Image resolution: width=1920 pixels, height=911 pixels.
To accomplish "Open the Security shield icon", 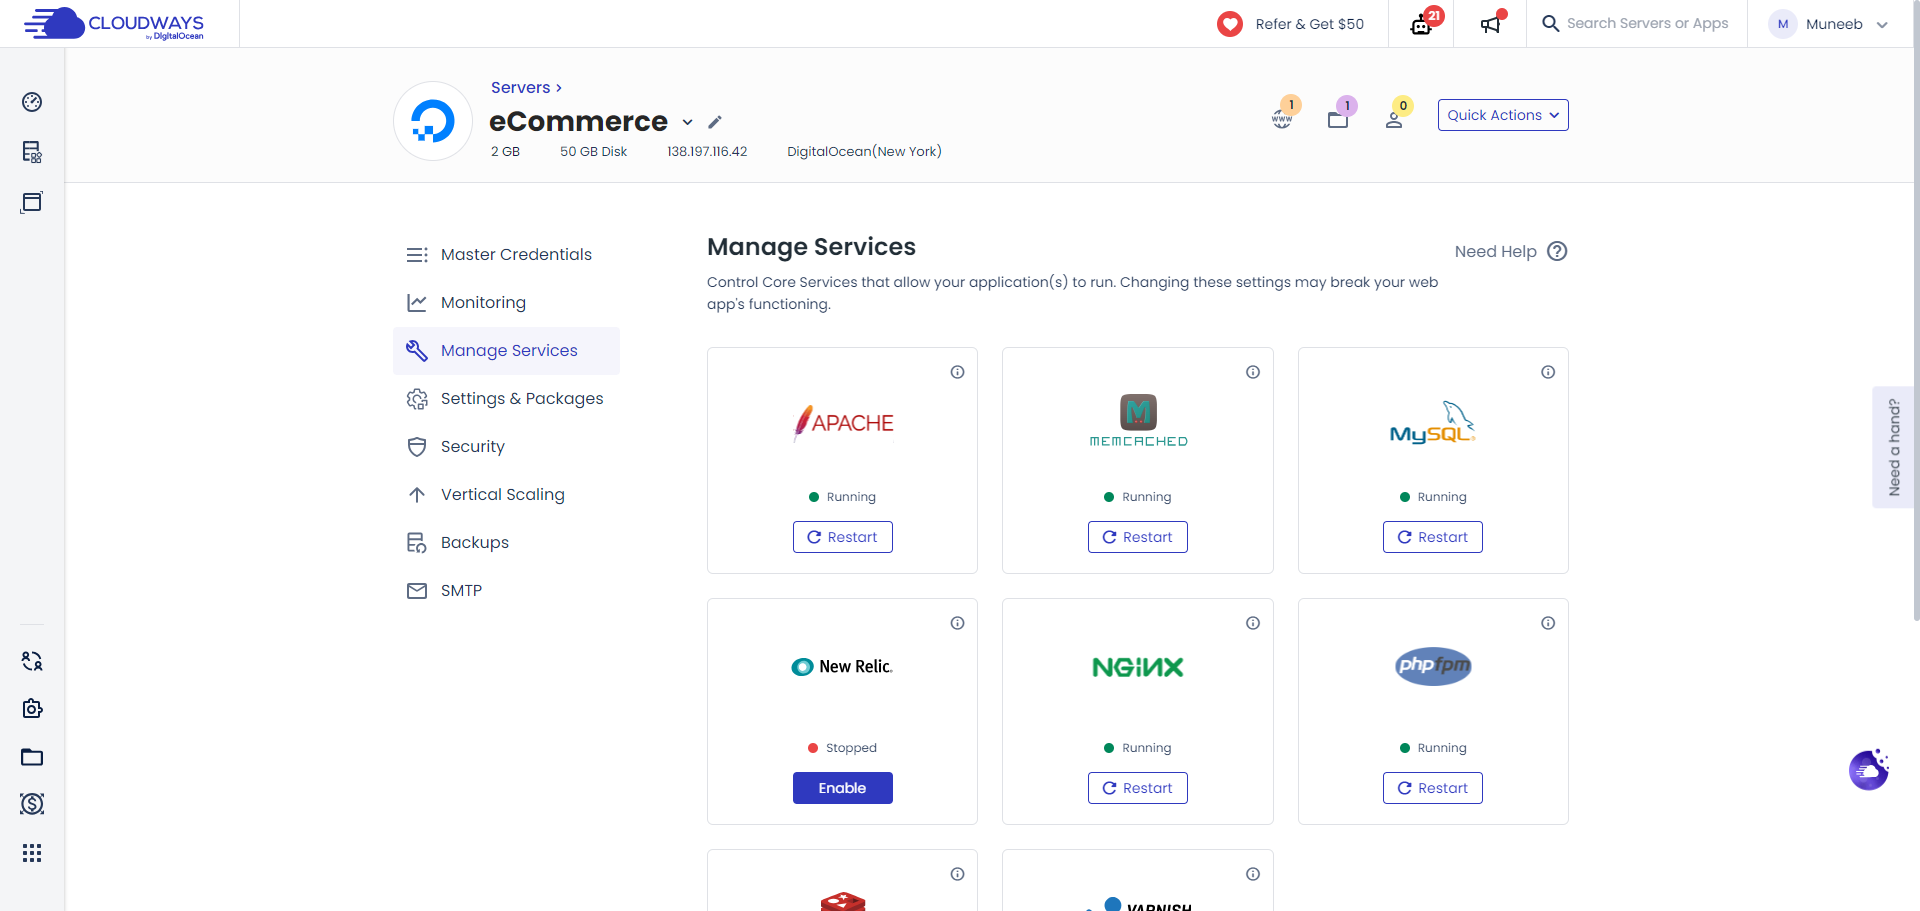I will coord(417,446).
